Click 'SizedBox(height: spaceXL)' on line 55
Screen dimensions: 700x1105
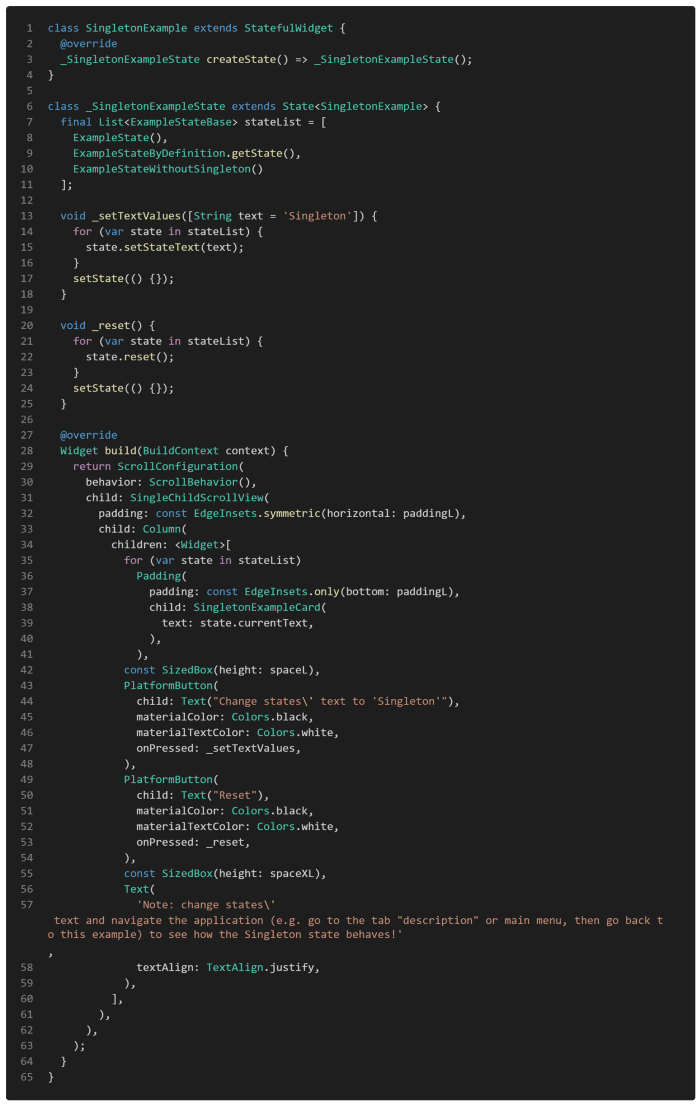point(241,873)
